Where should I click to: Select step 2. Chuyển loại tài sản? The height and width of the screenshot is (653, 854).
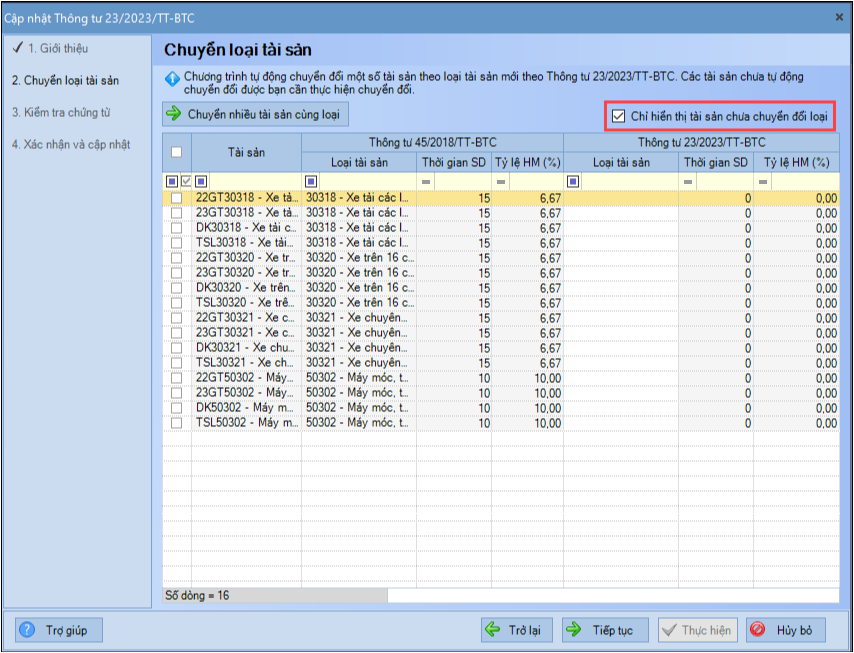[x=65, y=81]
